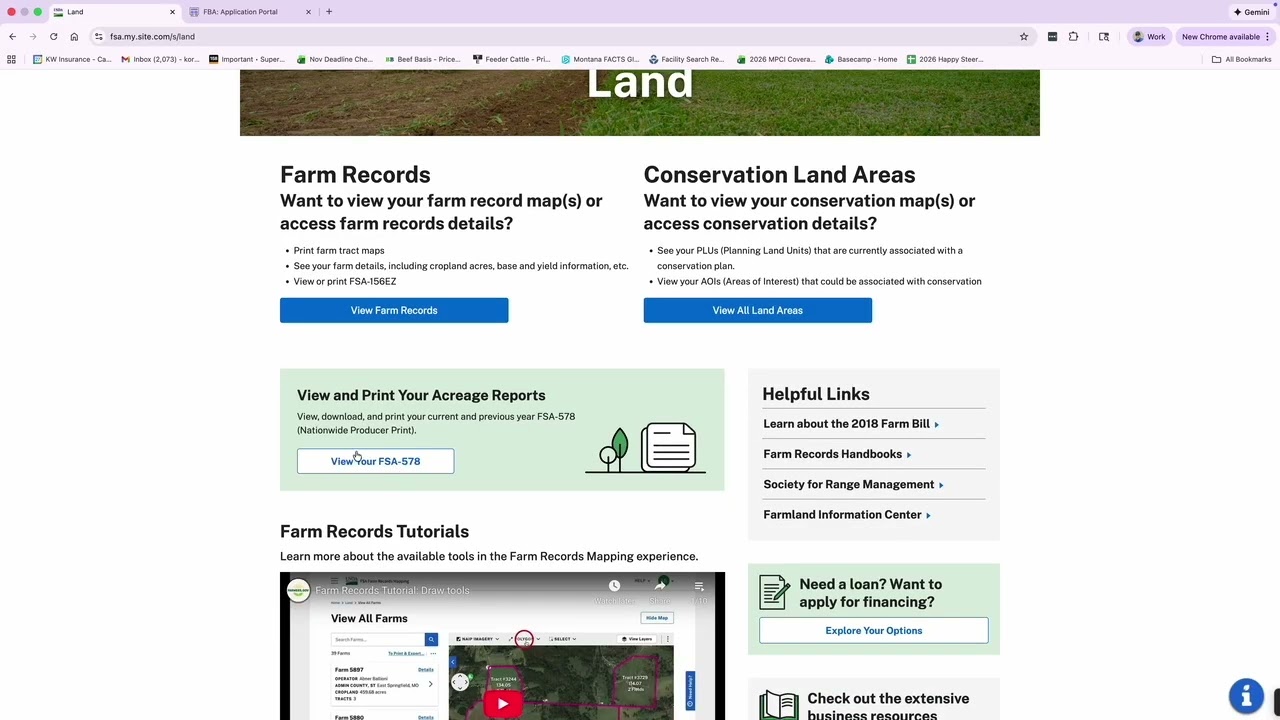
Task: Close the Land tab
Action: pos(172,12)
